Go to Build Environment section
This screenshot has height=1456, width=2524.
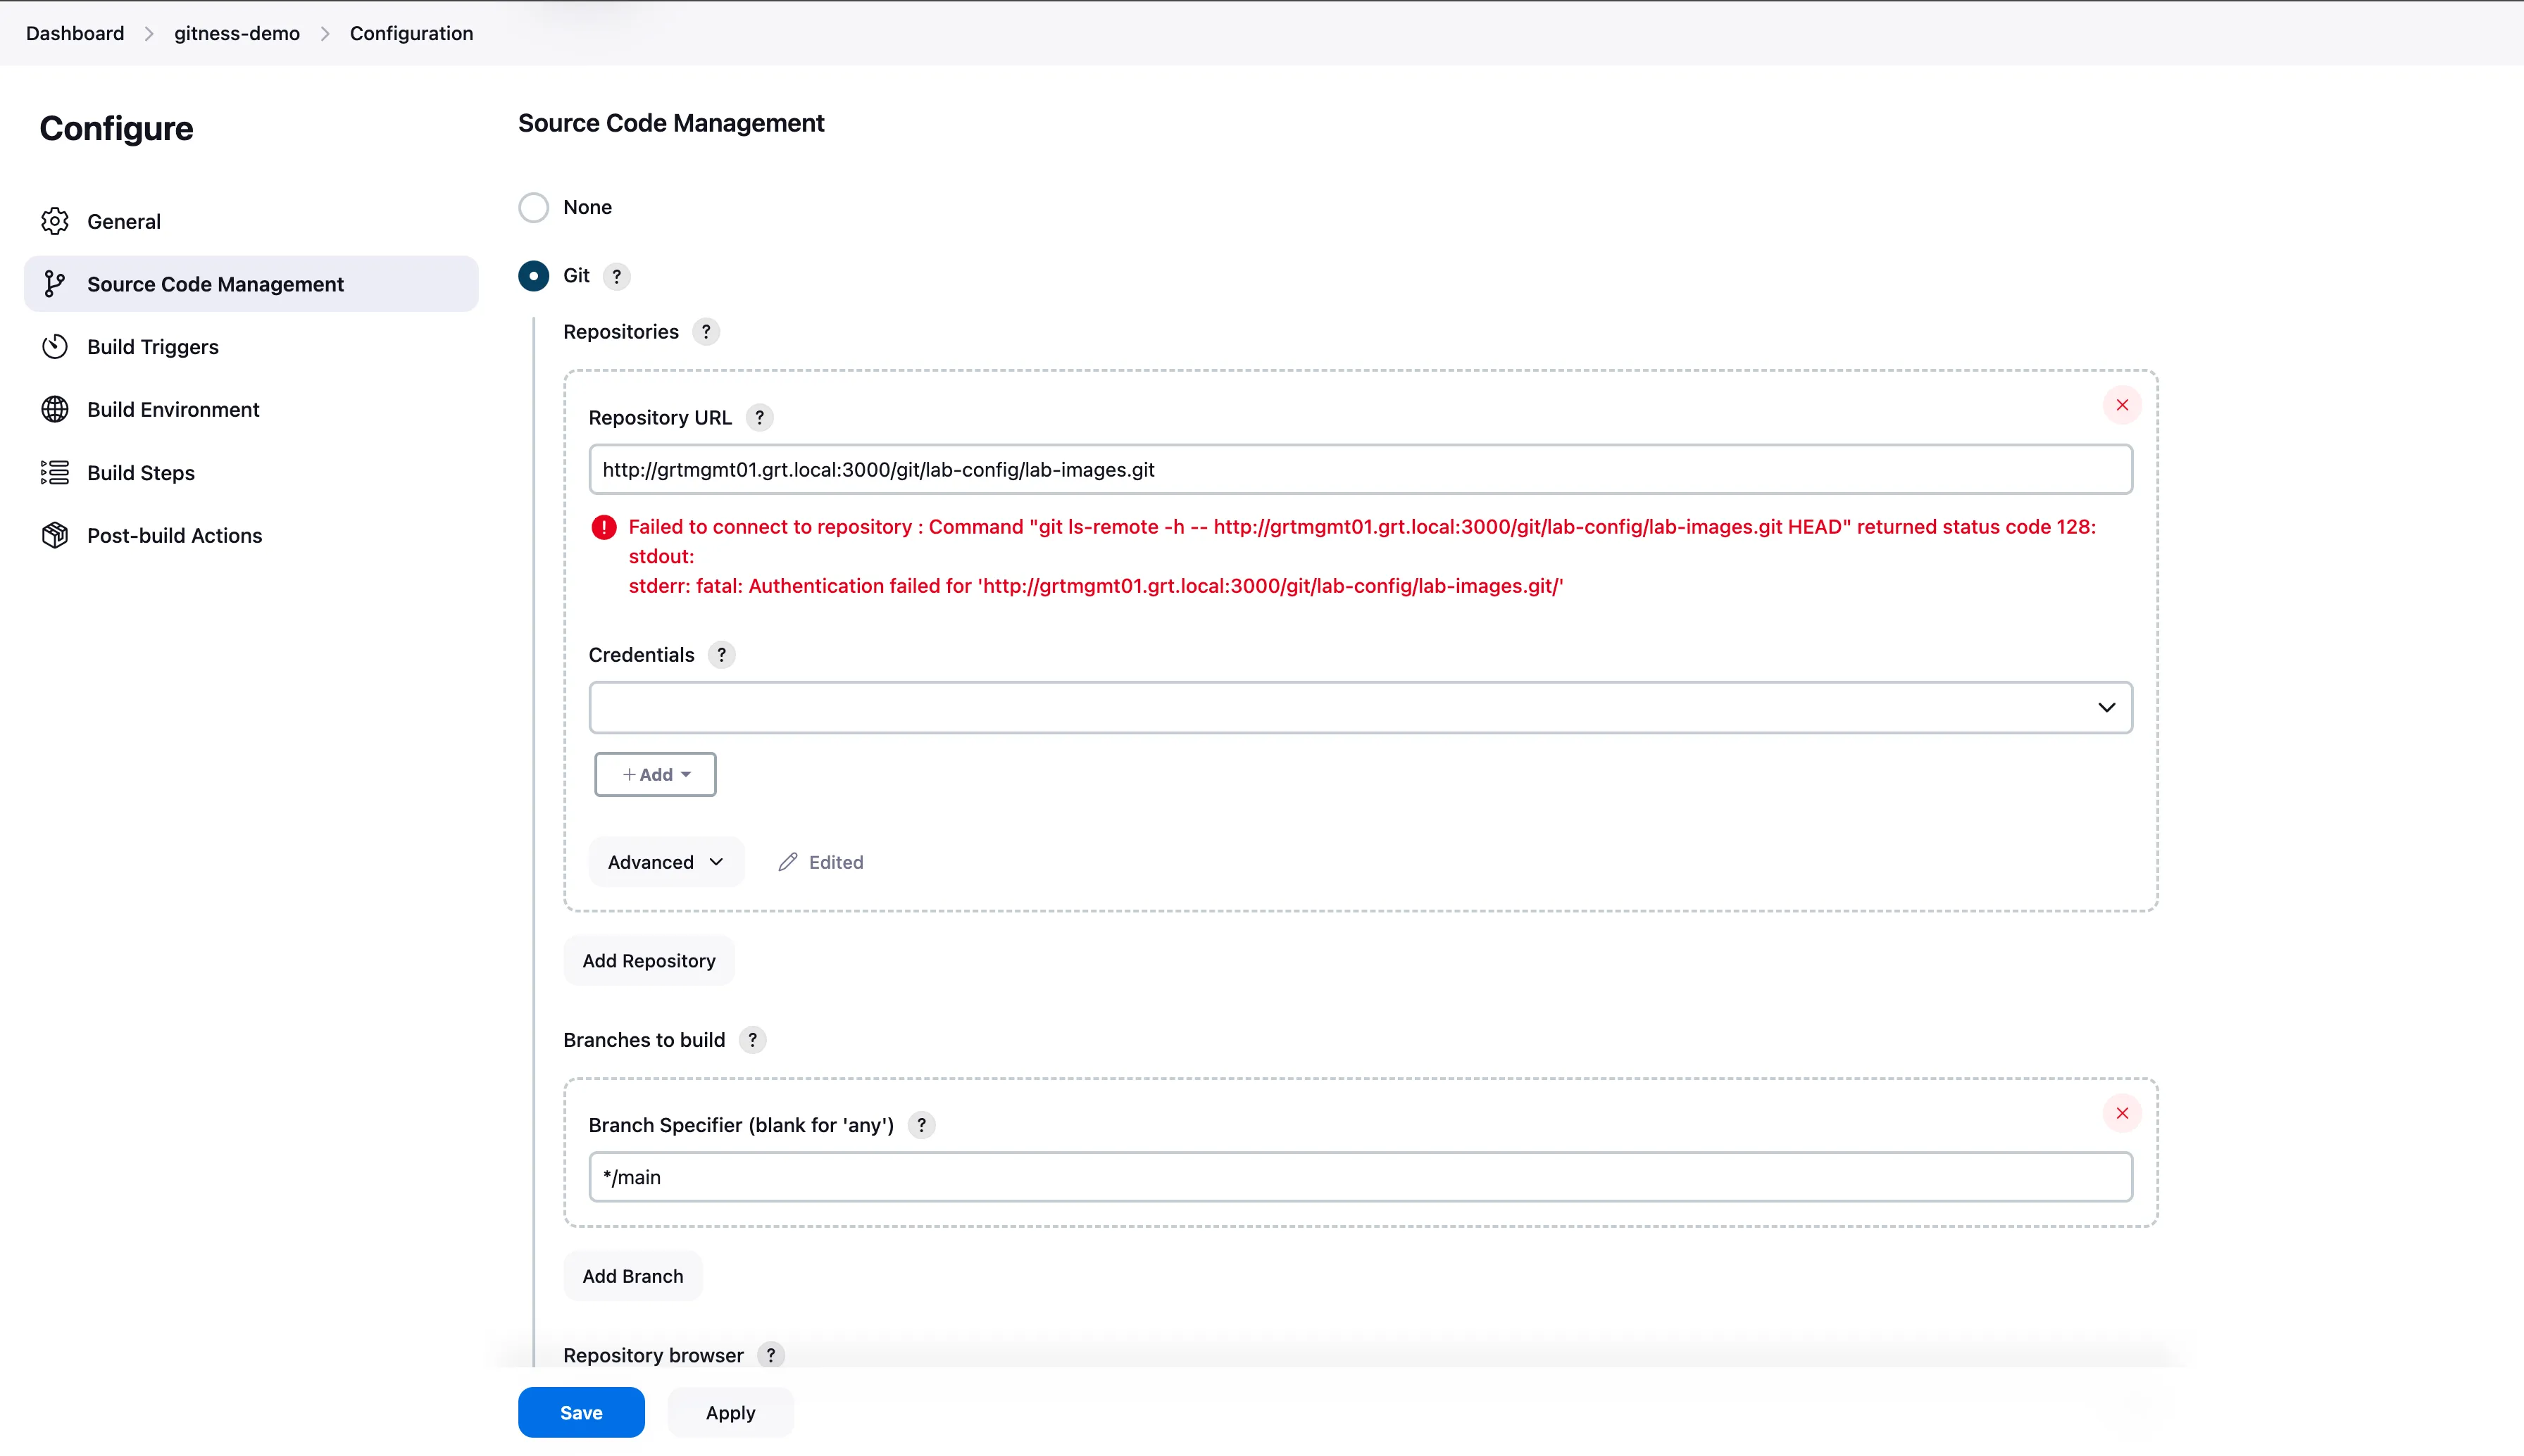(251, 409)
